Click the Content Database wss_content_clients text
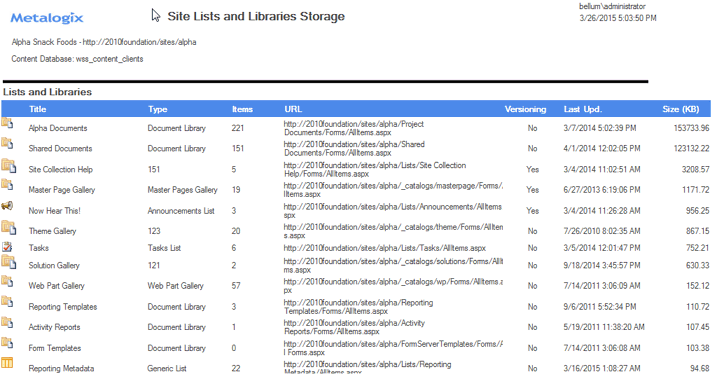Screen dimensions: 717x379 pyautogui.click(x=77, y=59)
